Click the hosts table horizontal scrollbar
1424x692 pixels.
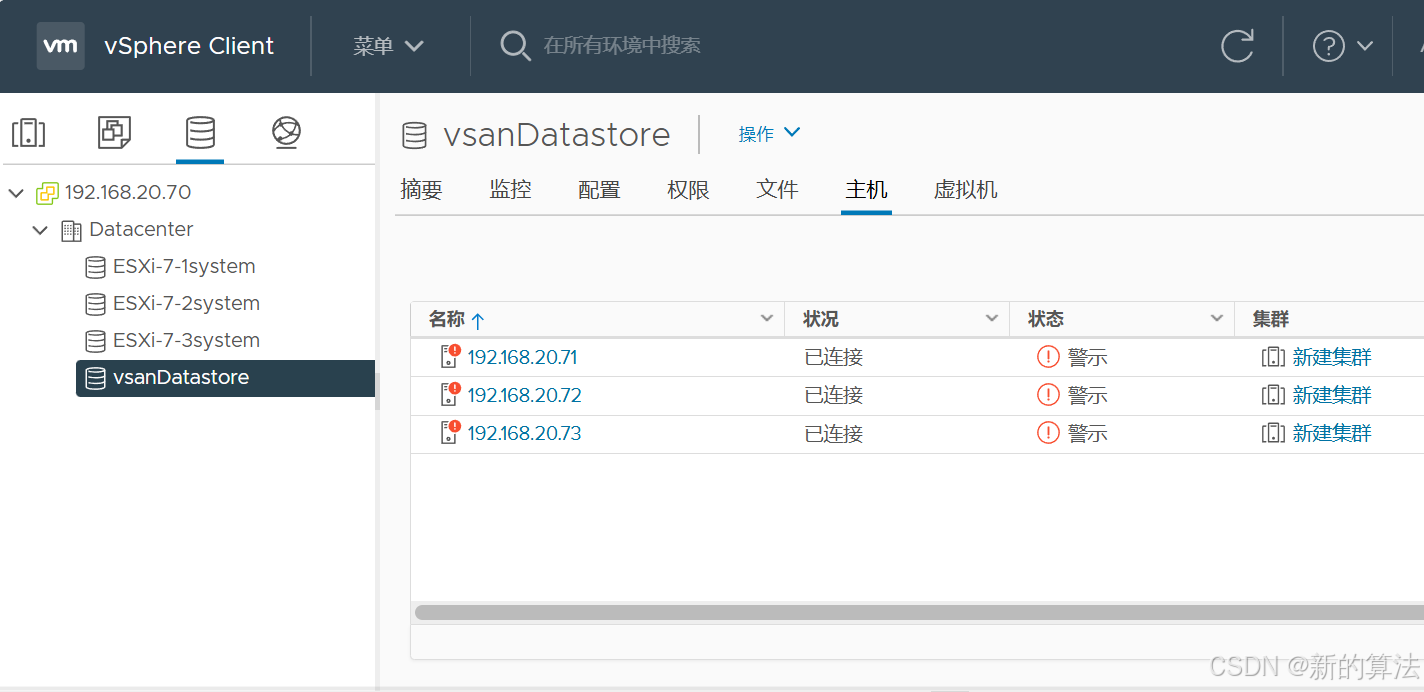[x=918, y=611]
